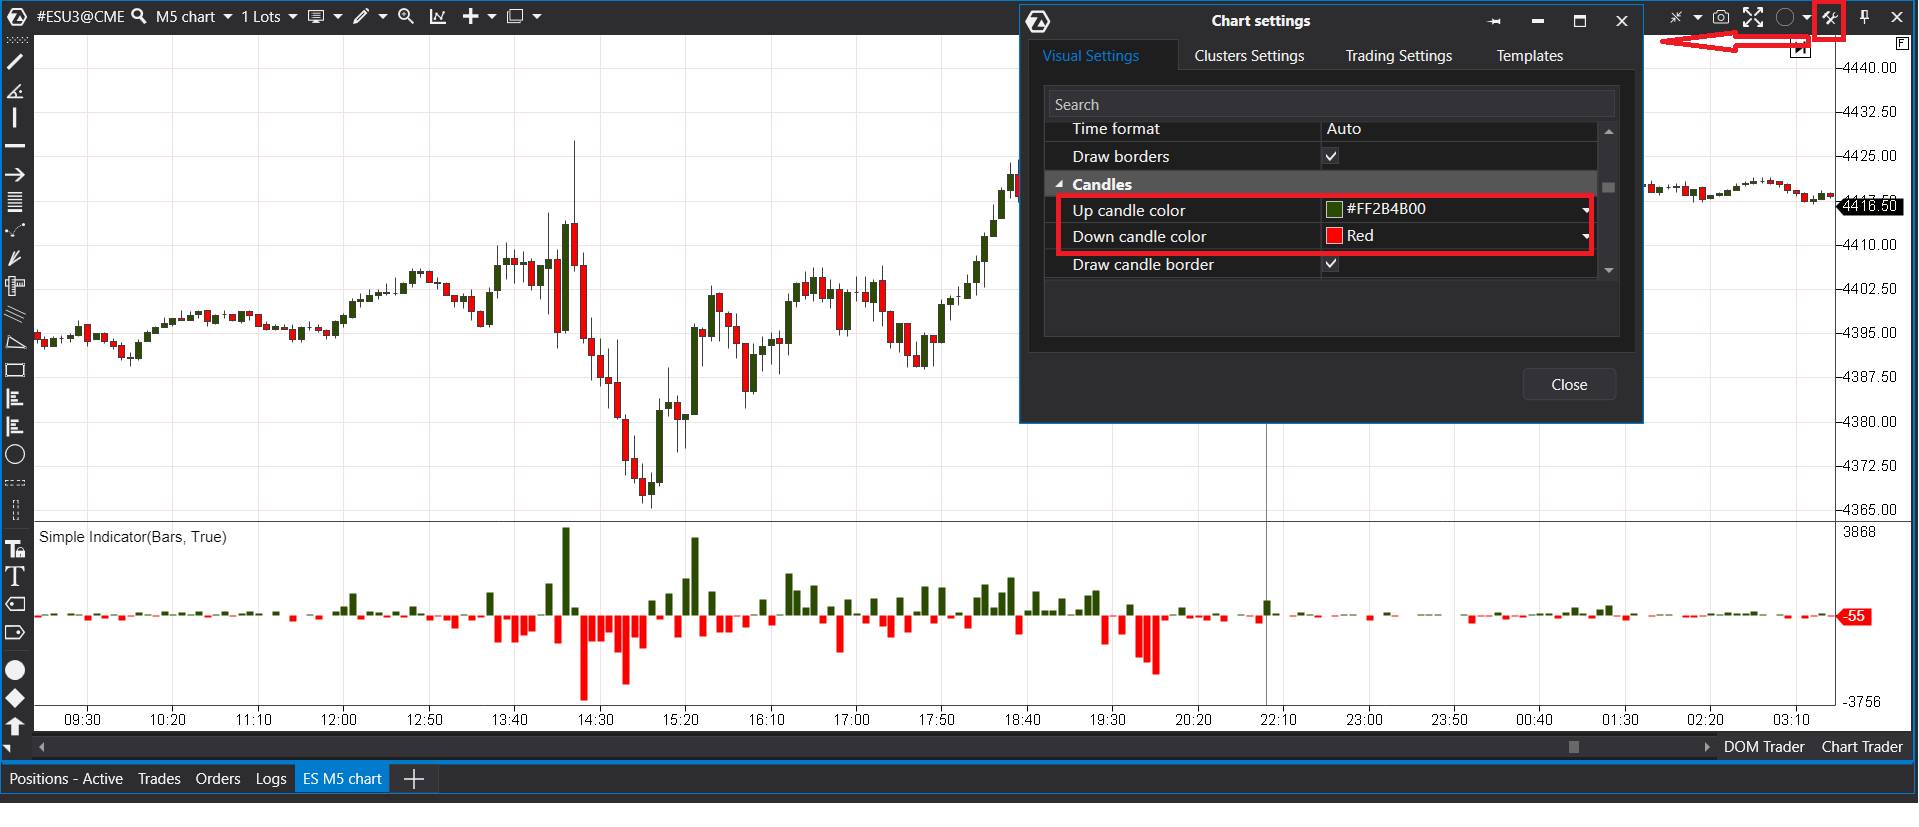The image size is (1919, 827).
Task: Select the ray arrow tool in left toolbar
Action: (15, 174)
